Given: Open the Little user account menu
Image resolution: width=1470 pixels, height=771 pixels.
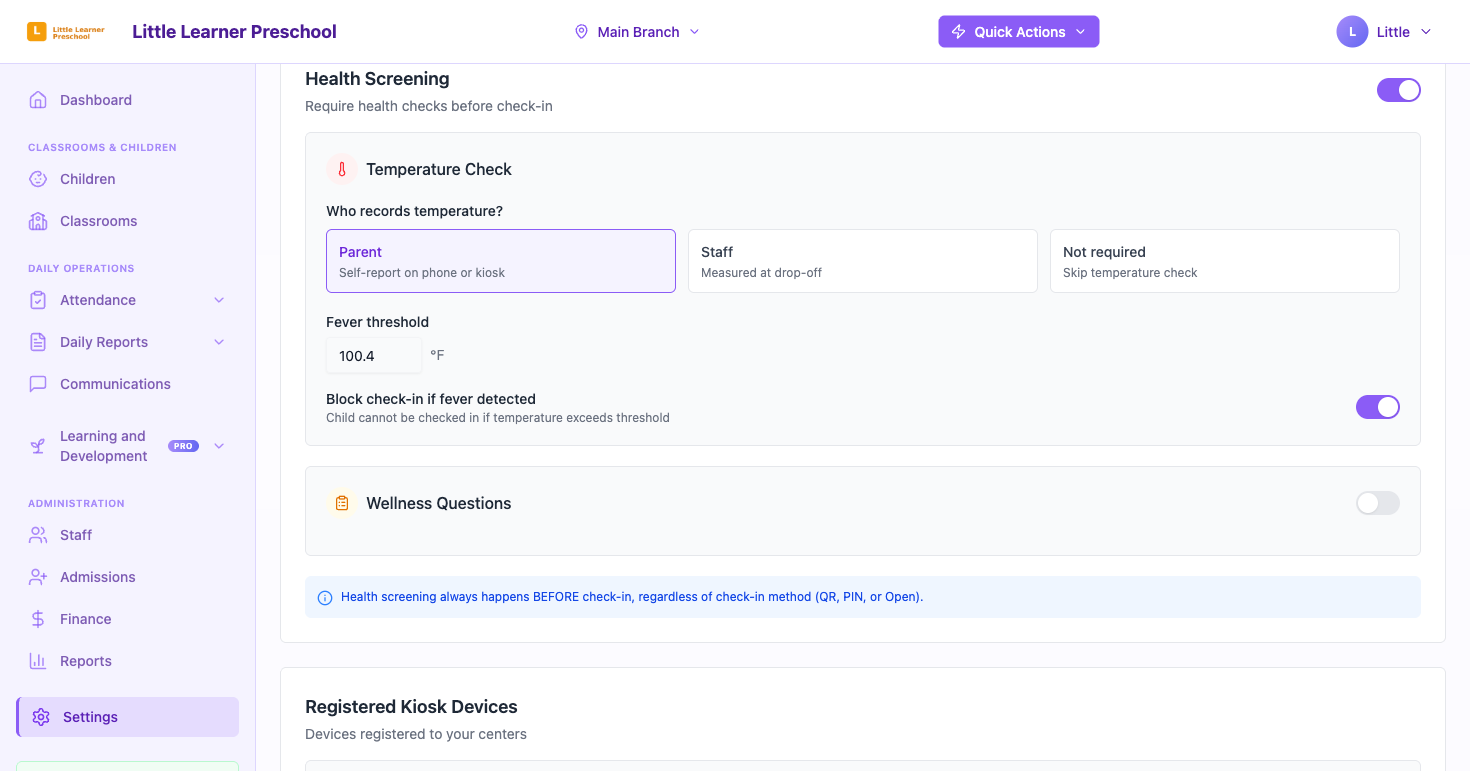Looking at the screenshot, I should coord(1385,32).
